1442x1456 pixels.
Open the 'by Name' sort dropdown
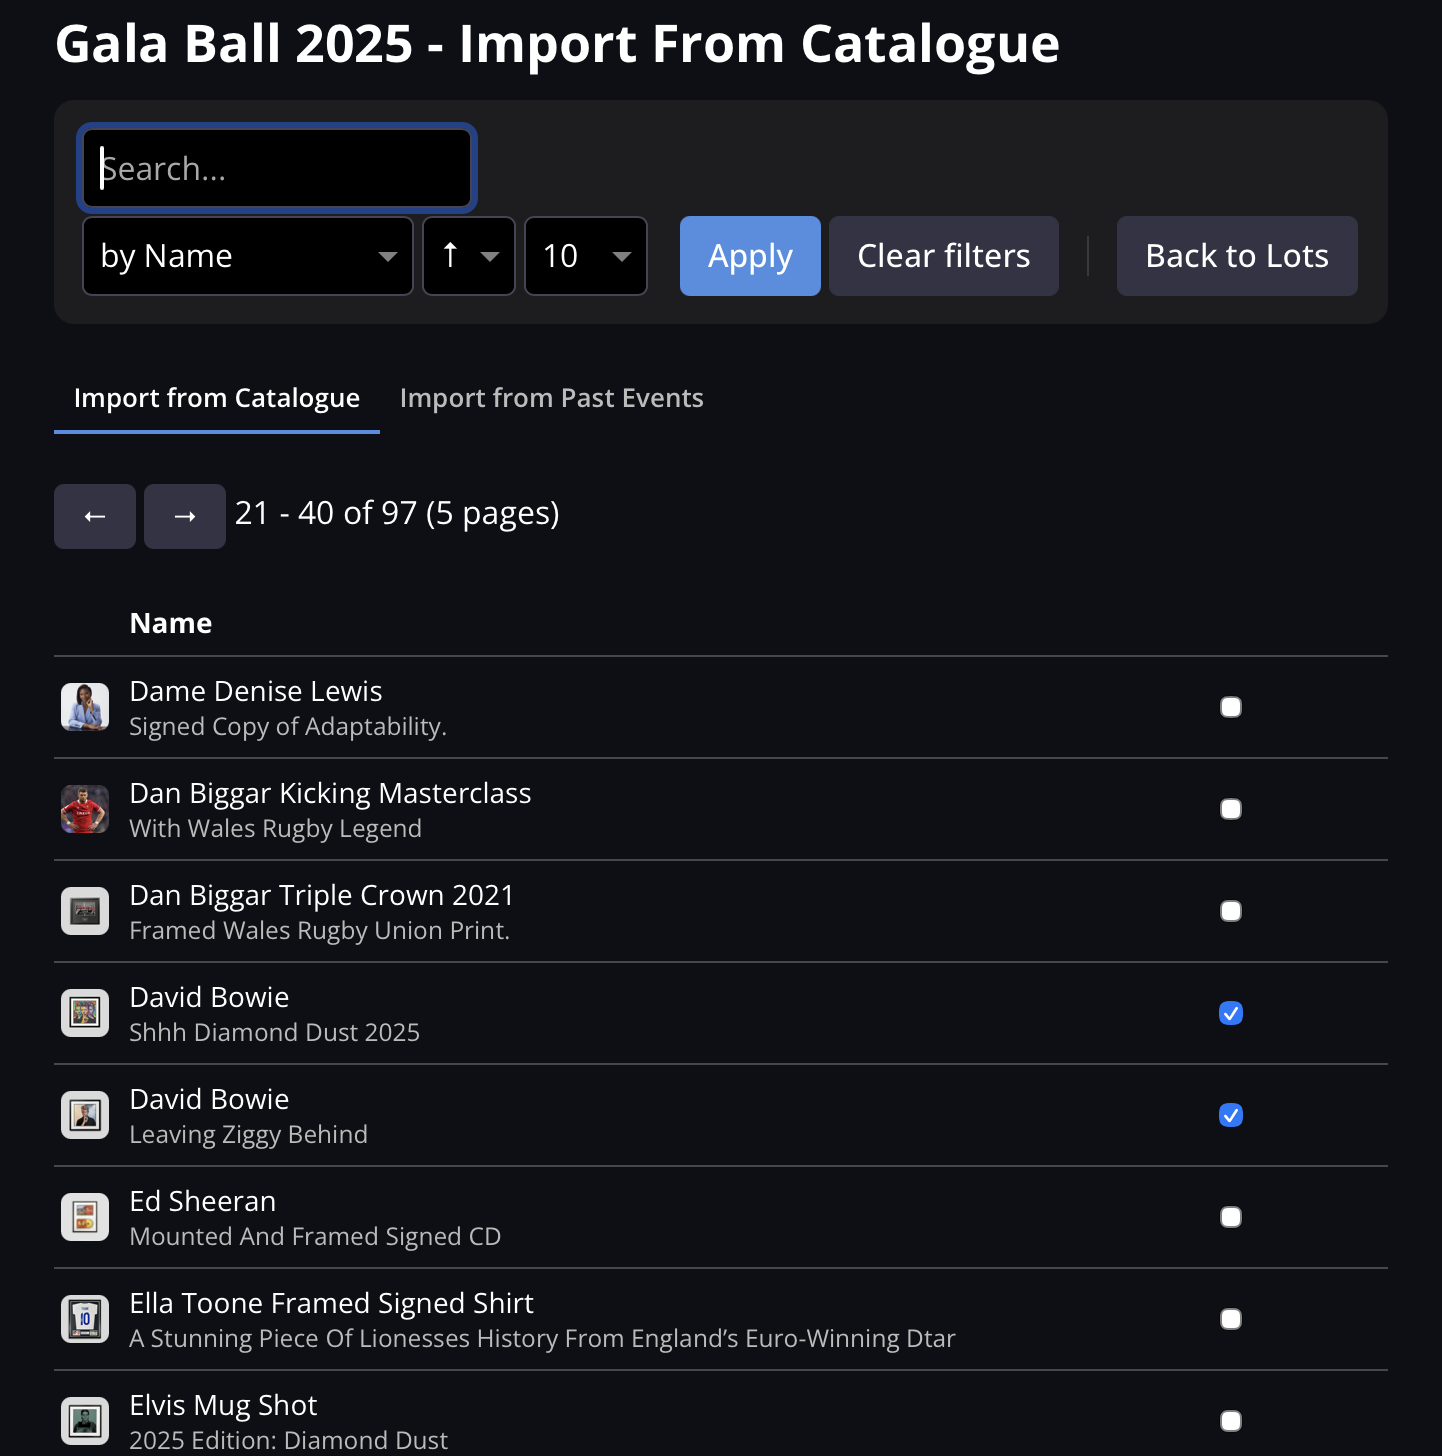point(248,256)
